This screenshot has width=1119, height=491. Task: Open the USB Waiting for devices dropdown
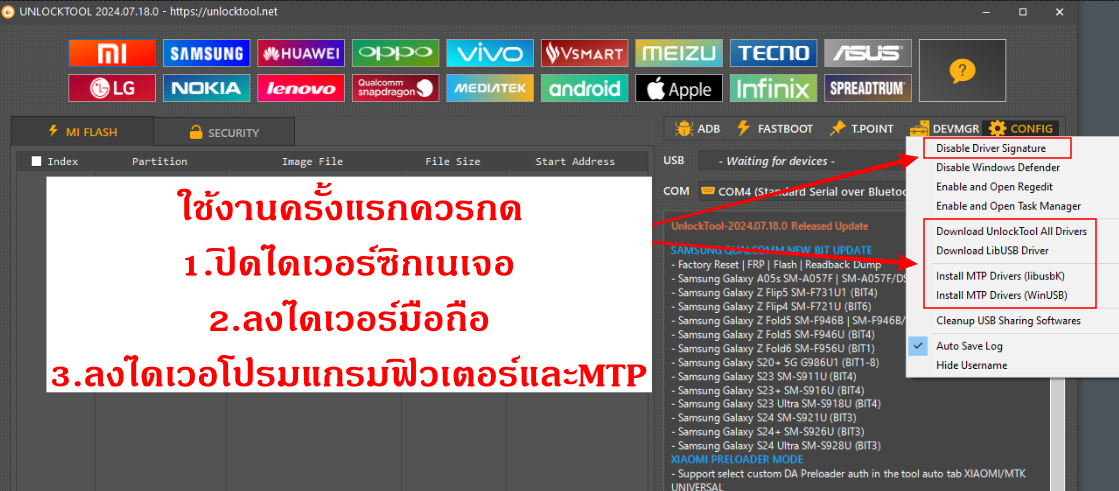(803, 161)
